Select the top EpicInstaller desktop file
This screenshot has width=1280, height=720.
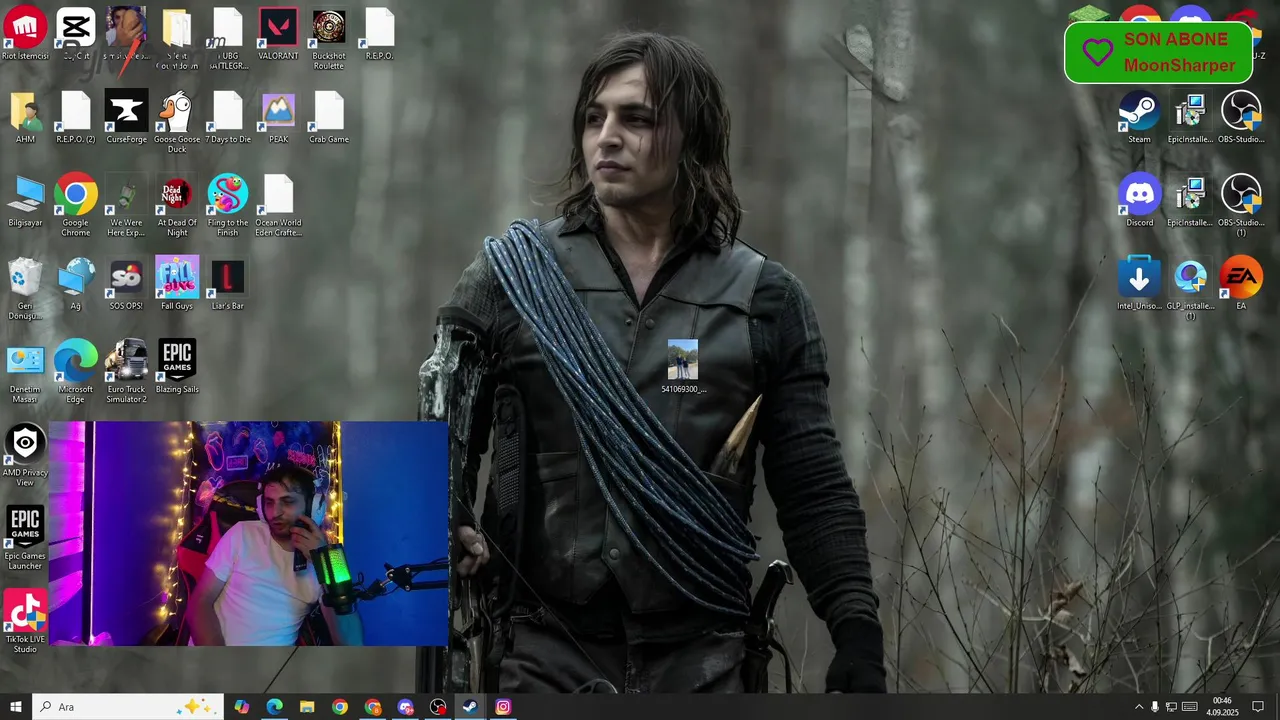(x=1190, y=111)
